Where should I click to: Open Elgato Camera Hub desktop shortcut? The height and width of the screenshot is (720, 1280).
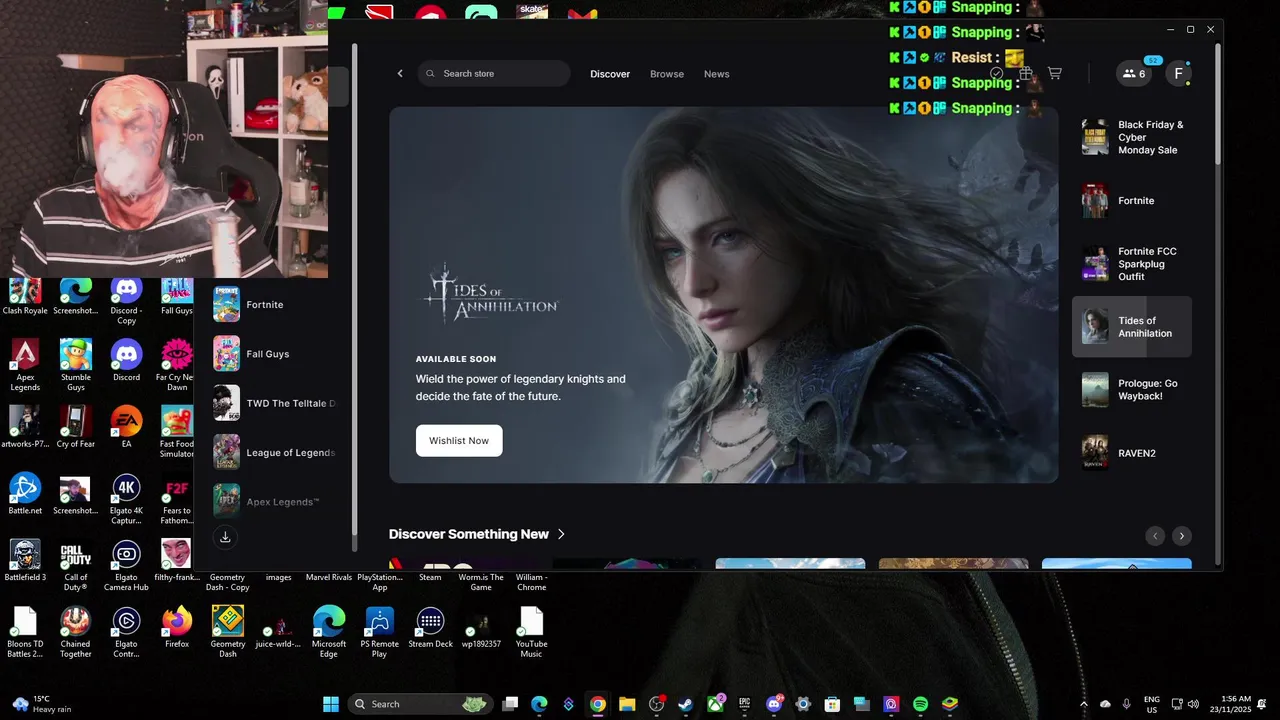pos(126,566)
